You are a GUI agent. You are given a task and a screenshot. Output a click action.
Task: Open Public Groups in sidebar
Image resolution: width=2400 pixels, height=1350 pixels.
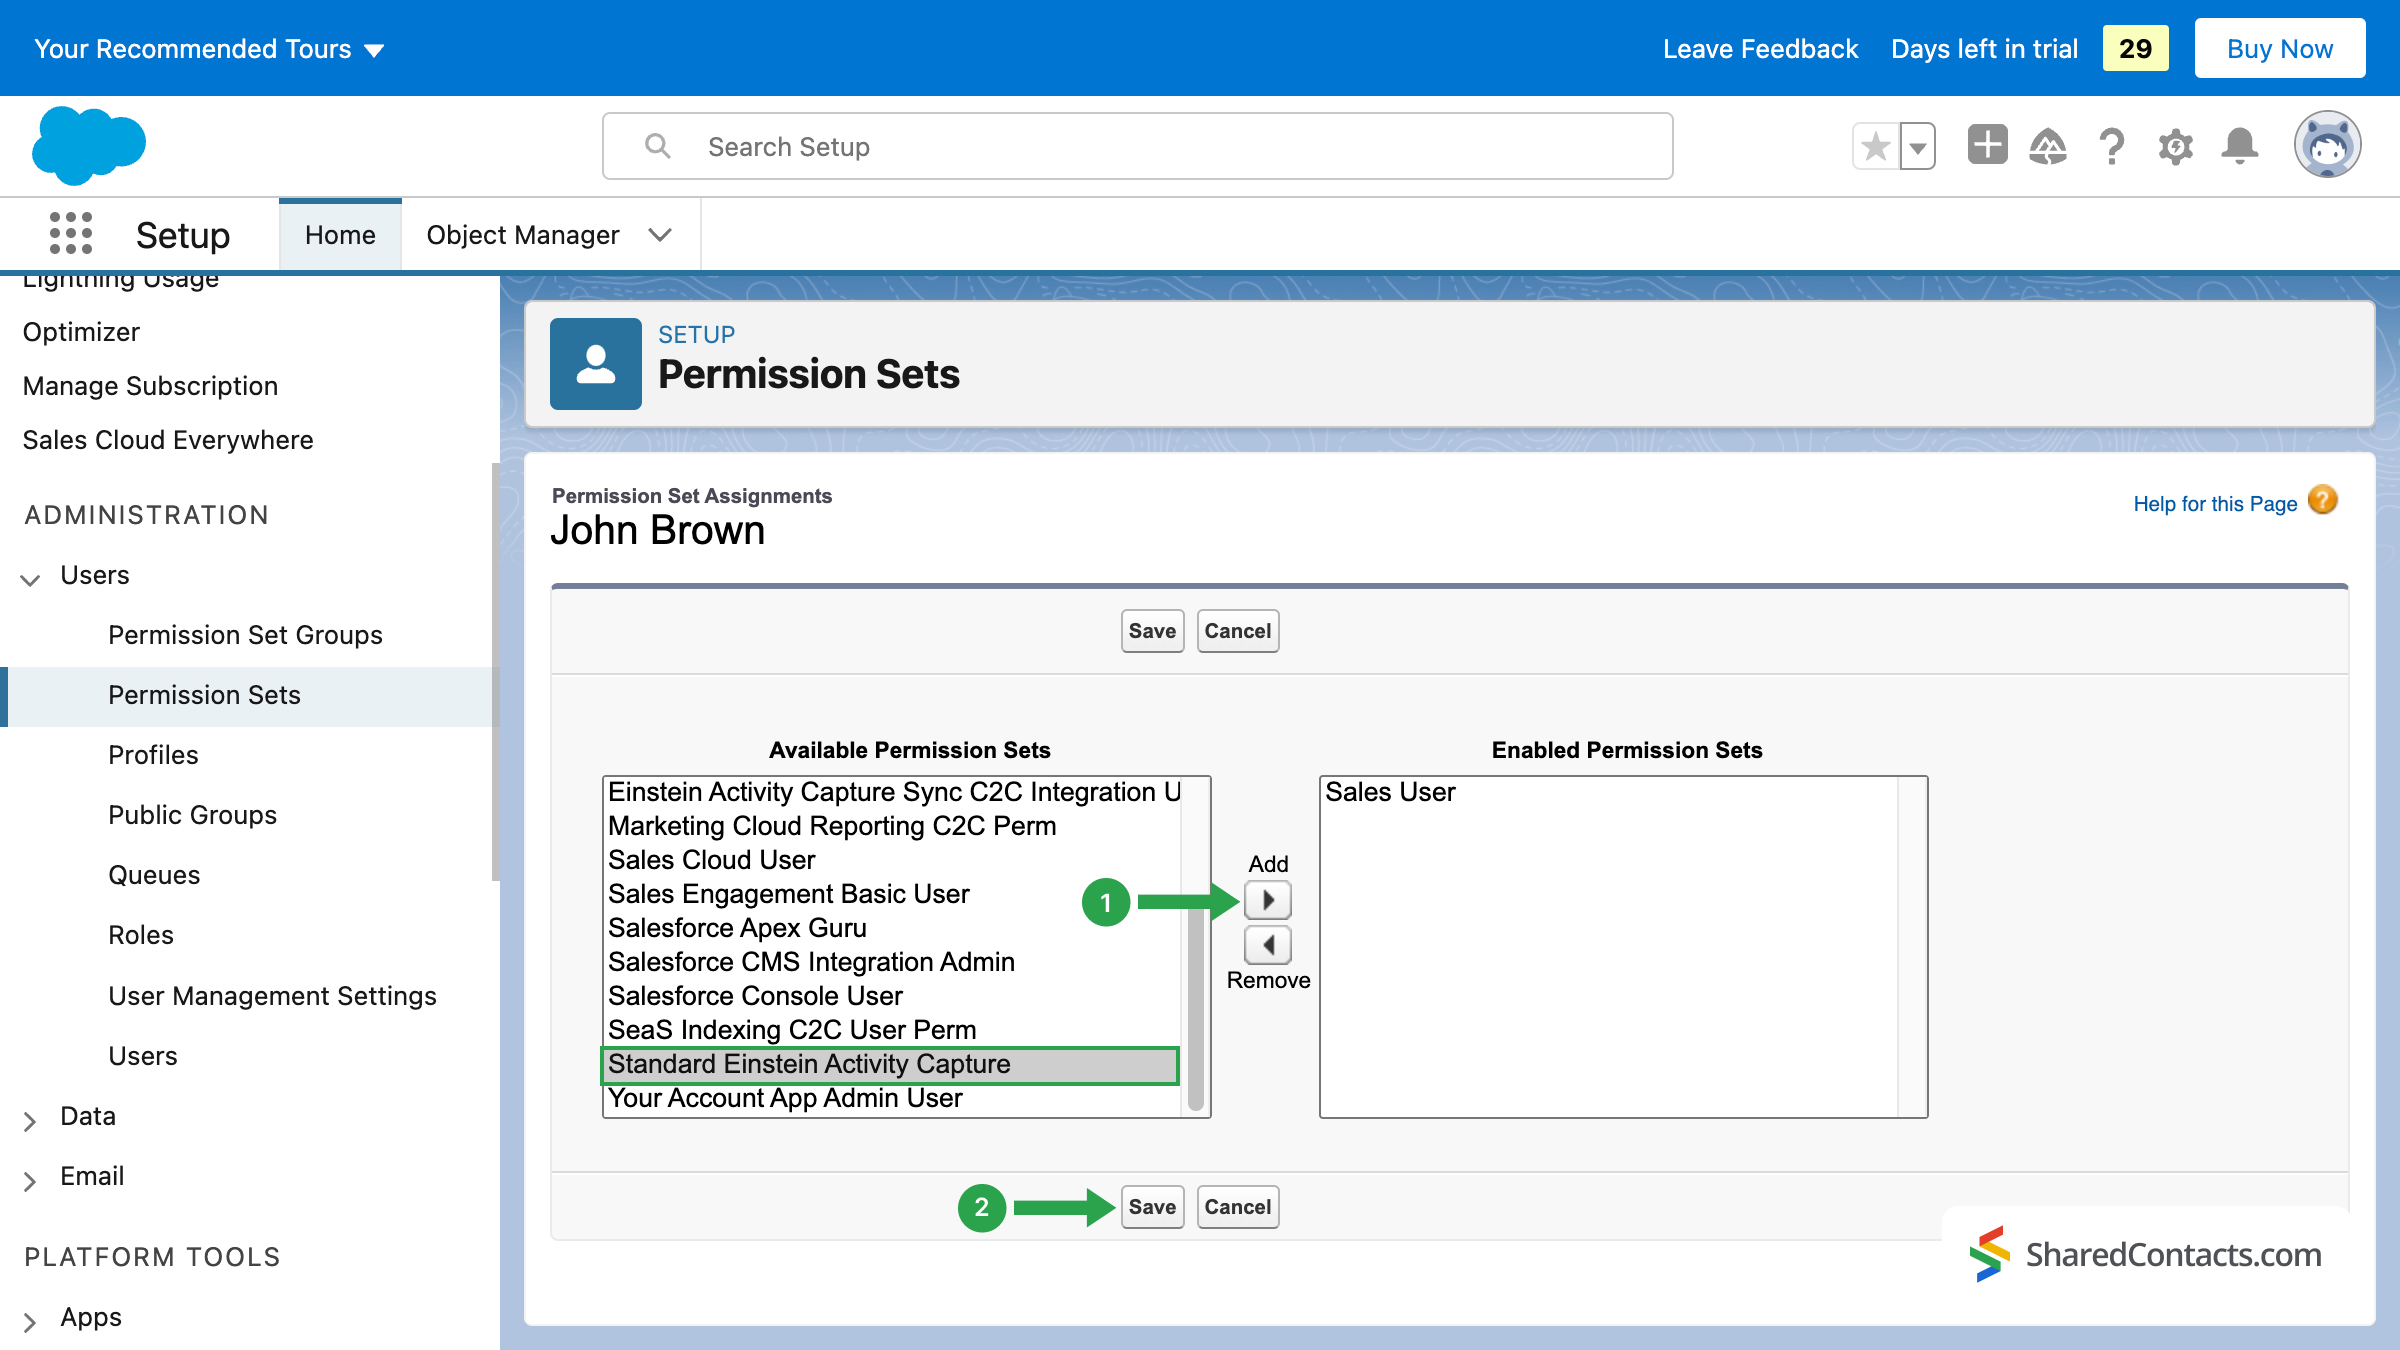[x=192, y=815]
